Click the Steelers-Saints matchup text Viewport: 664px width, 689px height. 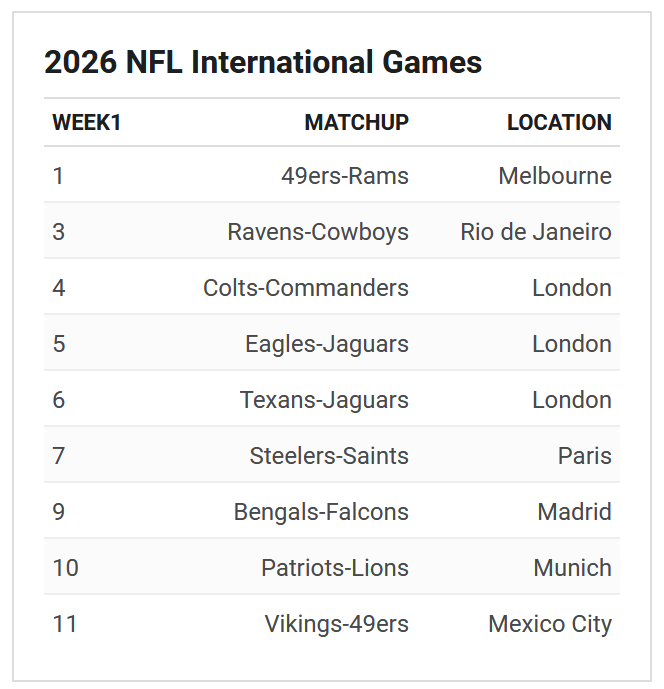click(329, 456)
